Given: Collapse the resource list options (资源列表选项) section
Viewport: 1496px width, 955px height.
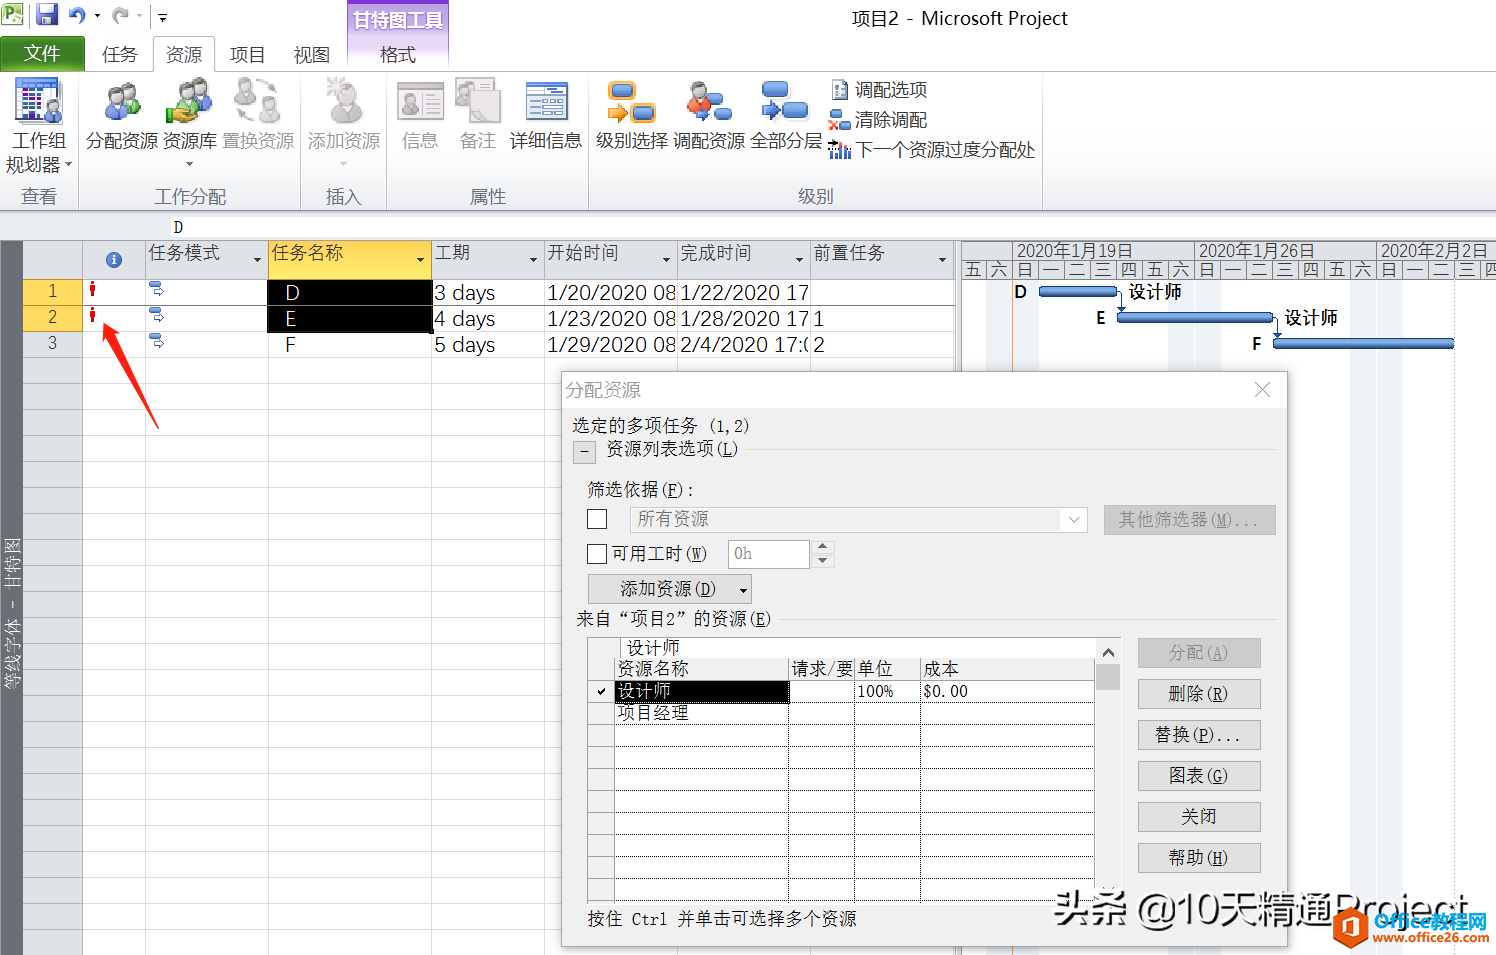Looking at the screenshot, I should click(x=584, y=452).
